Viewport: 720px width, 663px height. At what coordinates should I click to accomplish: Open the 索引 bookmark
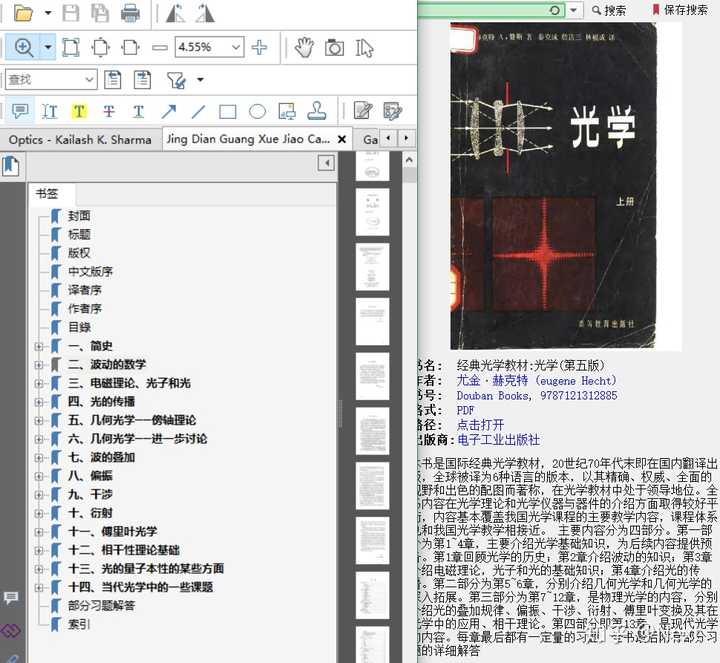coord(79,624)
